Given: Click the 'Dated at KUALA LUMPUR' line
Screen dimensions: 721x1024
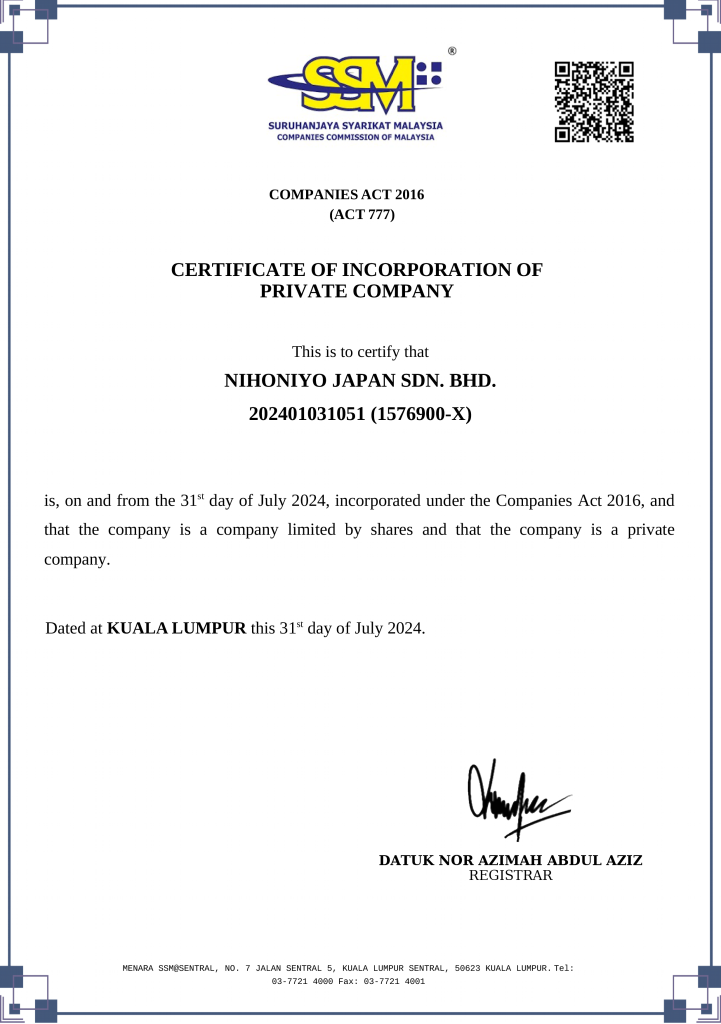Looking at the screenshot, I should pos(236,629).
